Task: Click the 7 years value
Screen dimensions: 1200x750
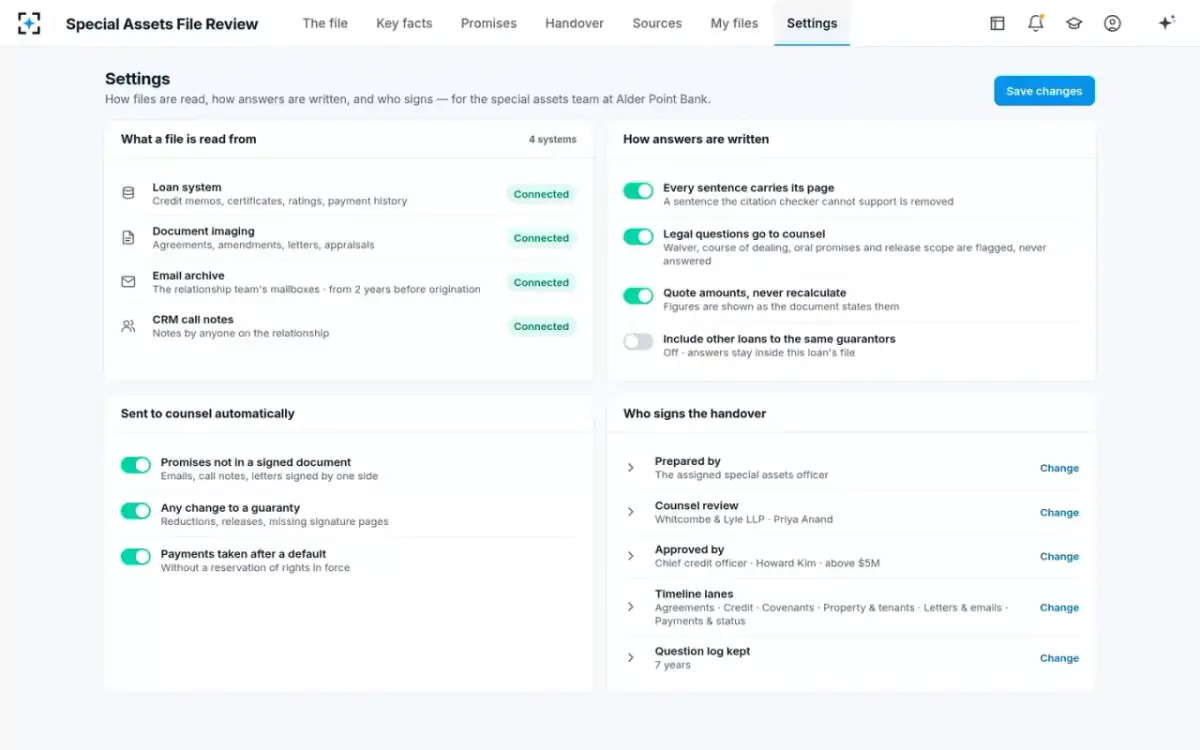Action: (x=673, y=665)
